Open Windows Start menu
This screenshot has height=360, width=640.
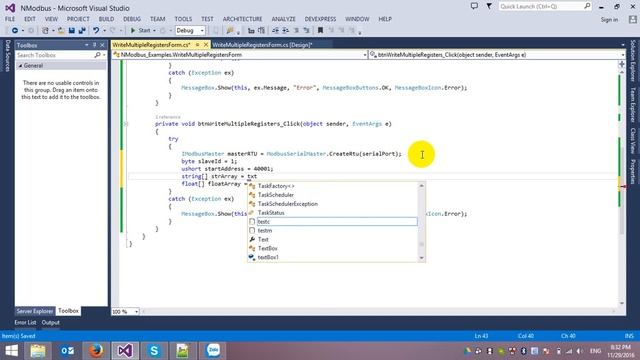[x=11, y=351]
